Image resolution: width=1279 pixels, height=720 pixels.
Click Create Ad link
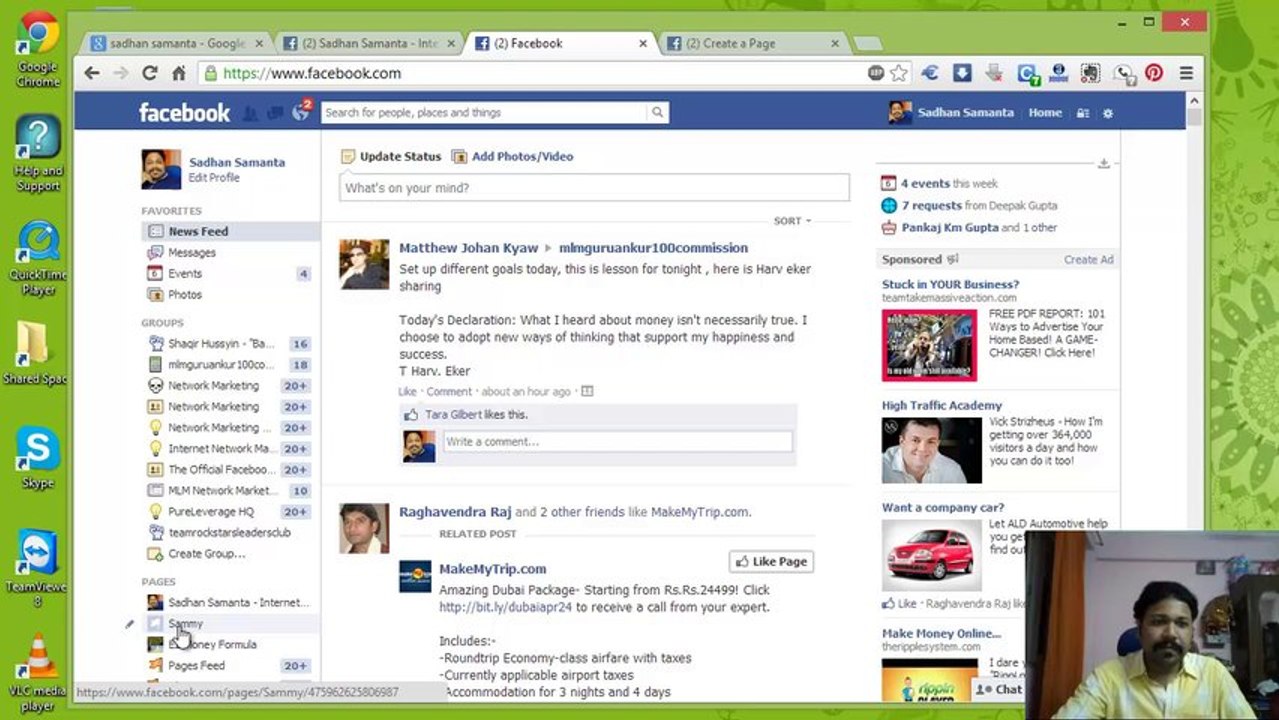(x=1088, y=260)
